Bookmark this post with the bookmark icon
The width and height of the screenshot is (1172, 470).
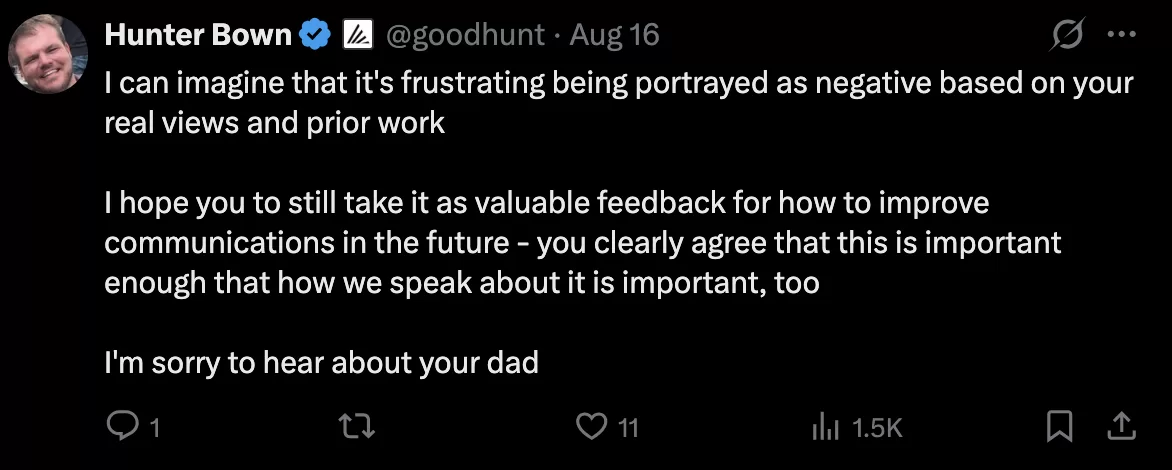point(1060,427)
